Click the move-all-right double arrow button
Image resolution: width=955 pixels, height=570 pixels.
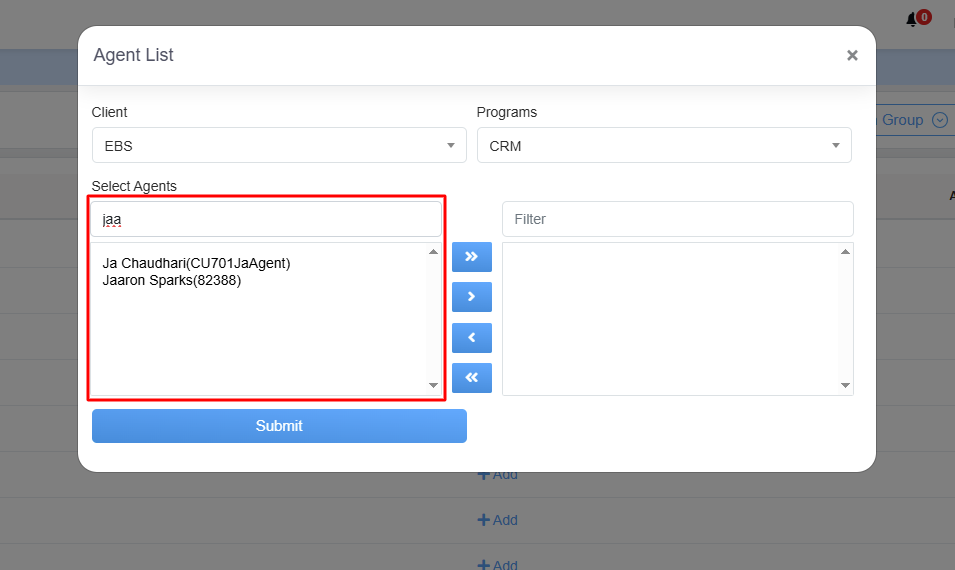(471, 257)
